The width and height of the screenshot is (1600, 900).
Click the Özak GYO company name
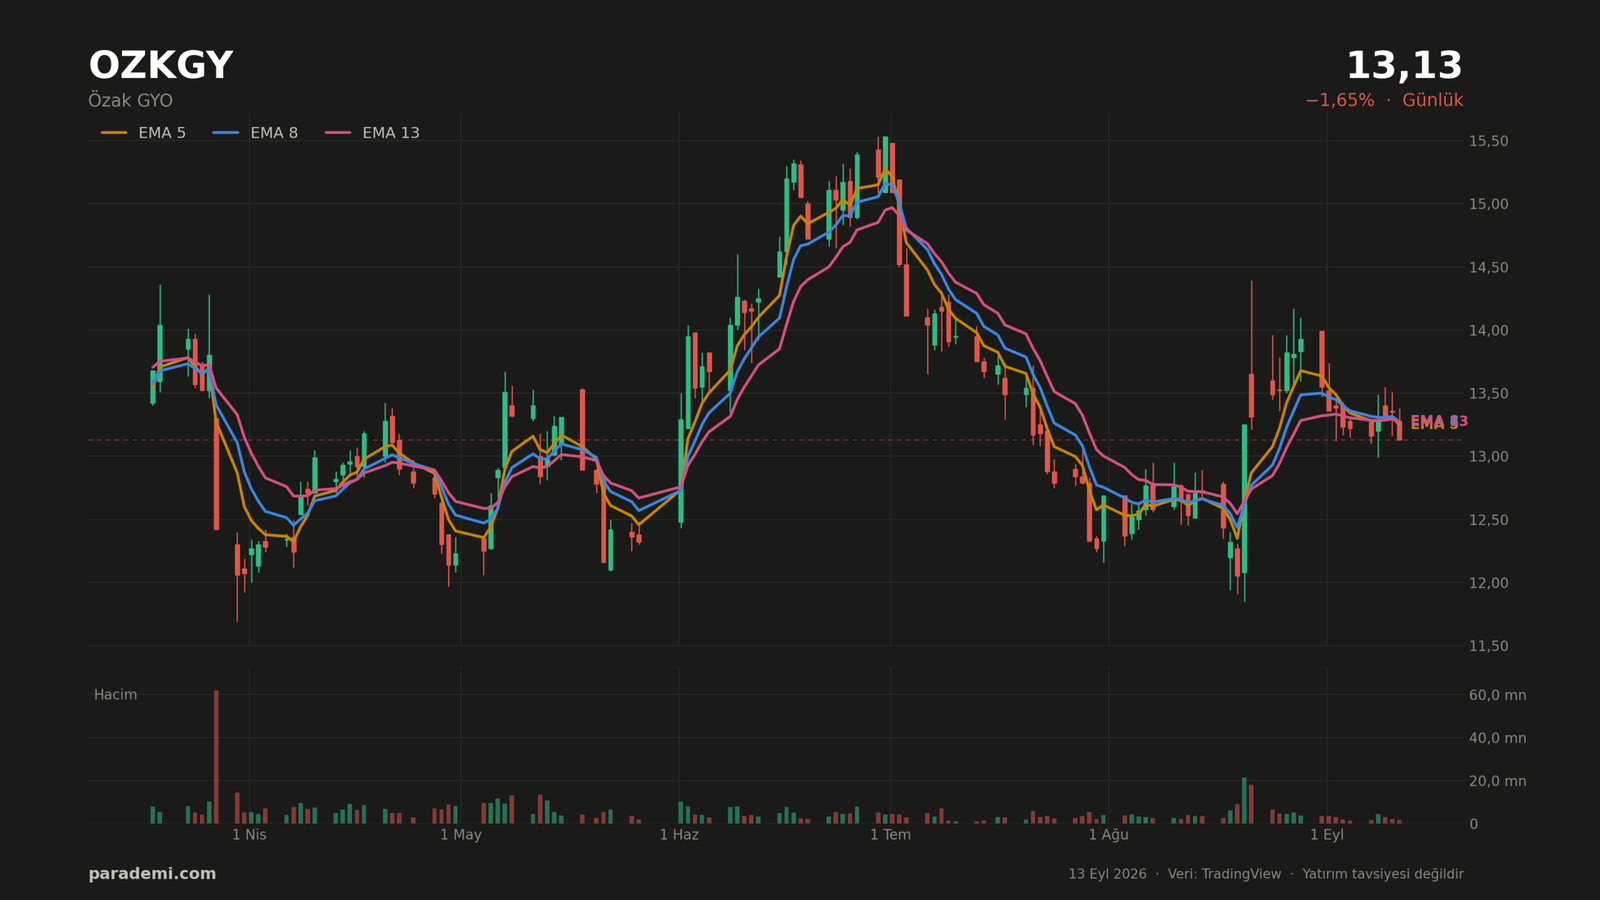130,101
